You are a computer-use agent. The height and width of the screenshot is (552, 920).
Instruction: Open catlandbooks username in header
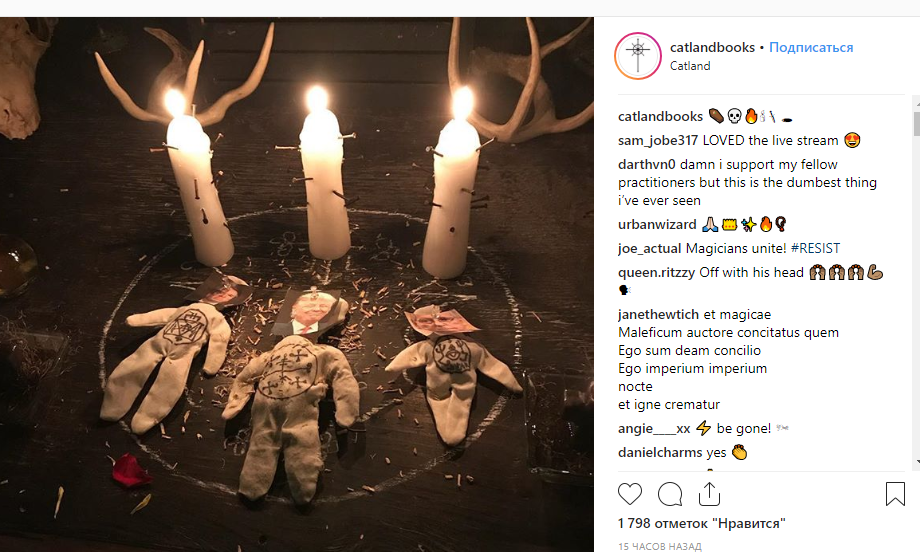pyautogui.click(x=712, y=47)
